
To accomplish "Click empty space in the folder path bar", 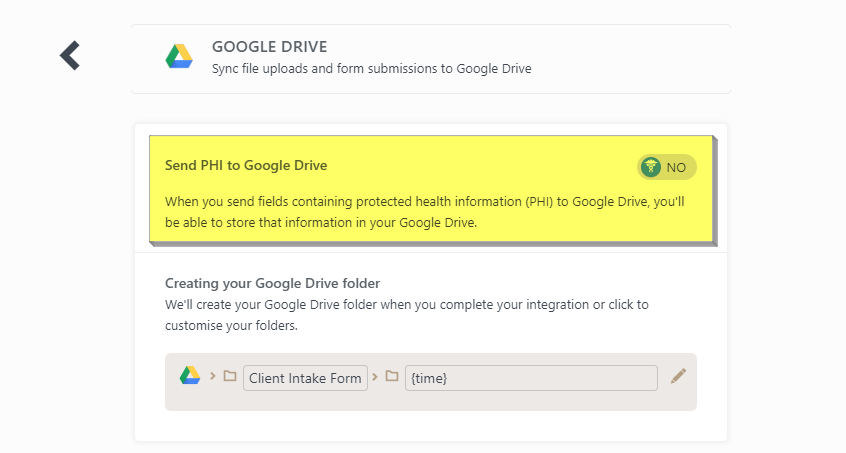I will click(x=430, y=399).
